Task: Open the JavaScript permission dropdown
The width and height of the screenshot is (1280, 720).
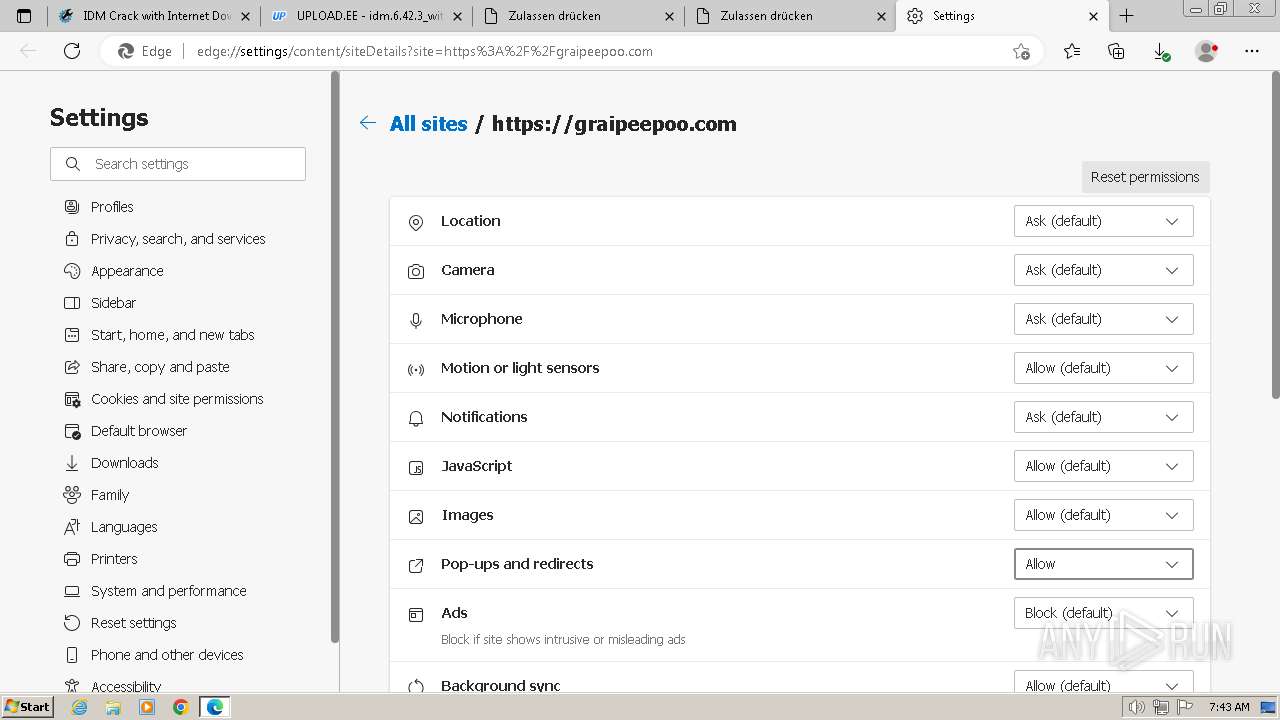Action: (x=1103, y=466)
